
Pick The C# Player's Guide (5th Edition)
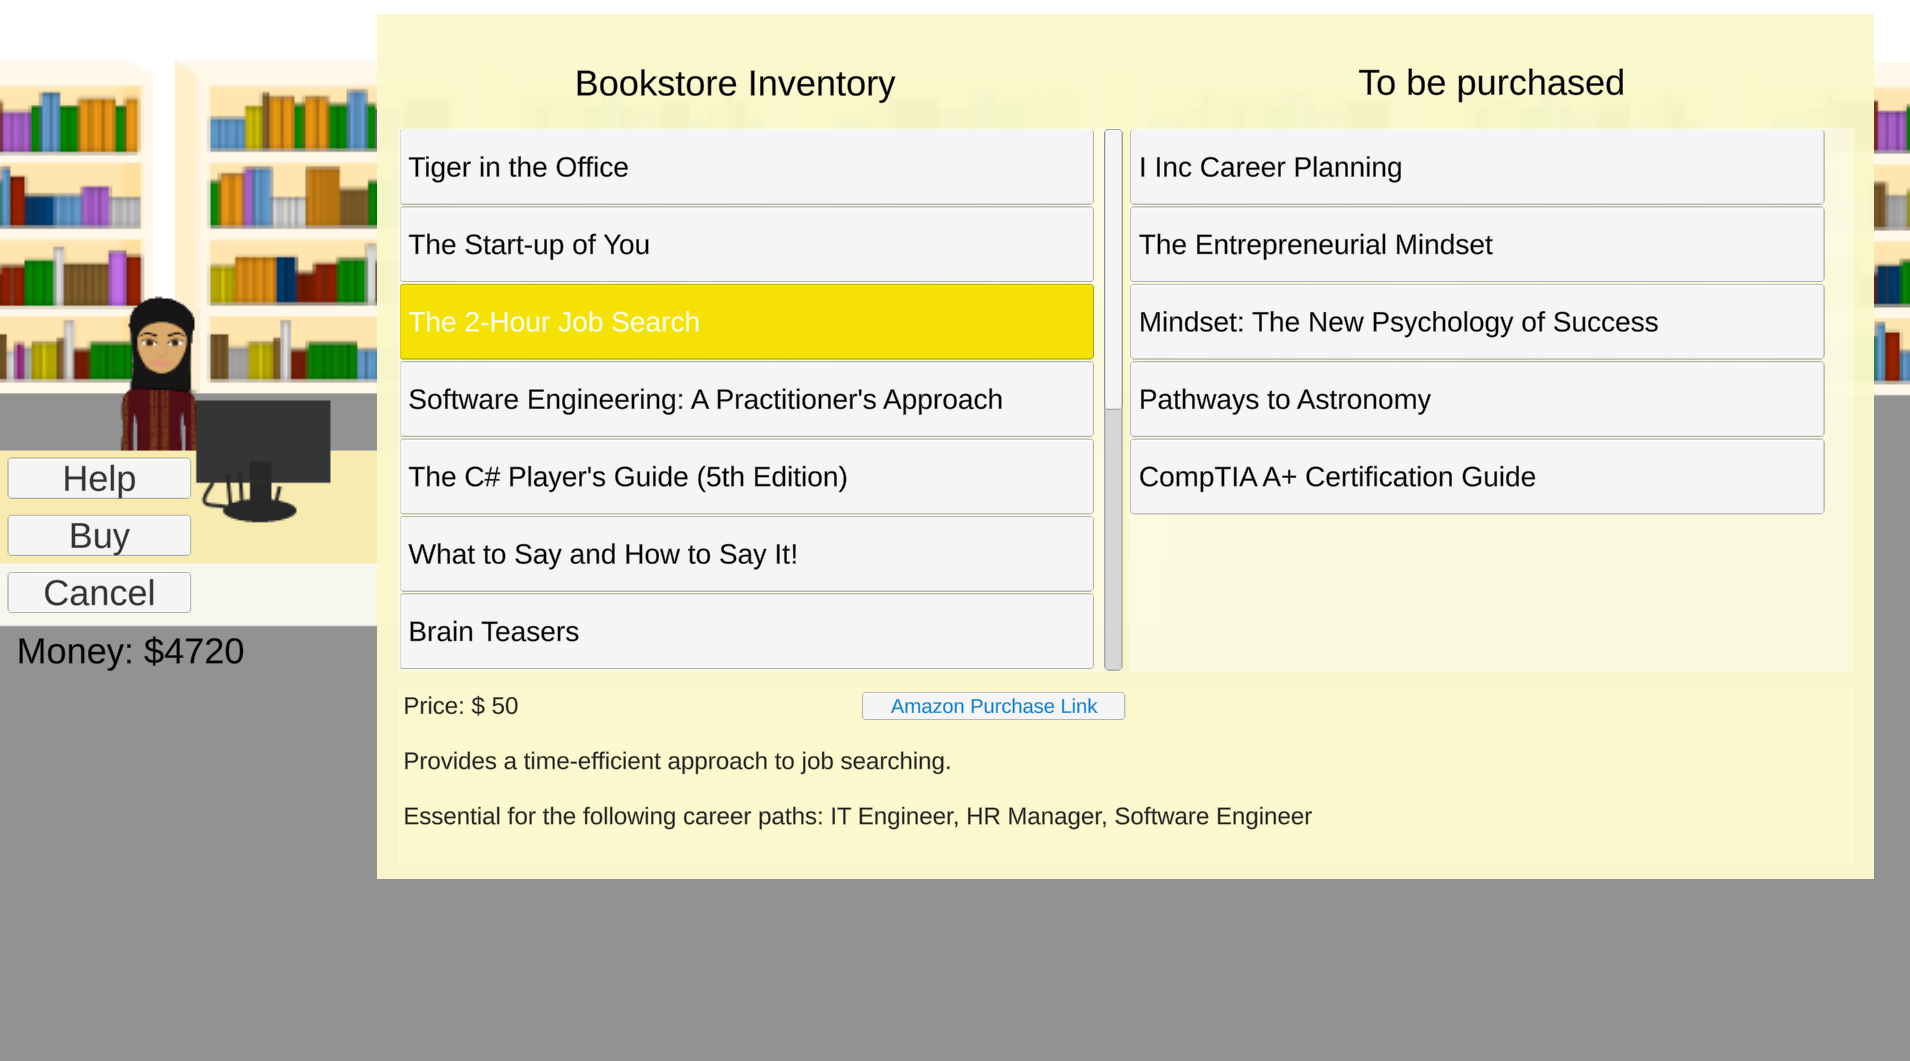click(x=746, y=476)
